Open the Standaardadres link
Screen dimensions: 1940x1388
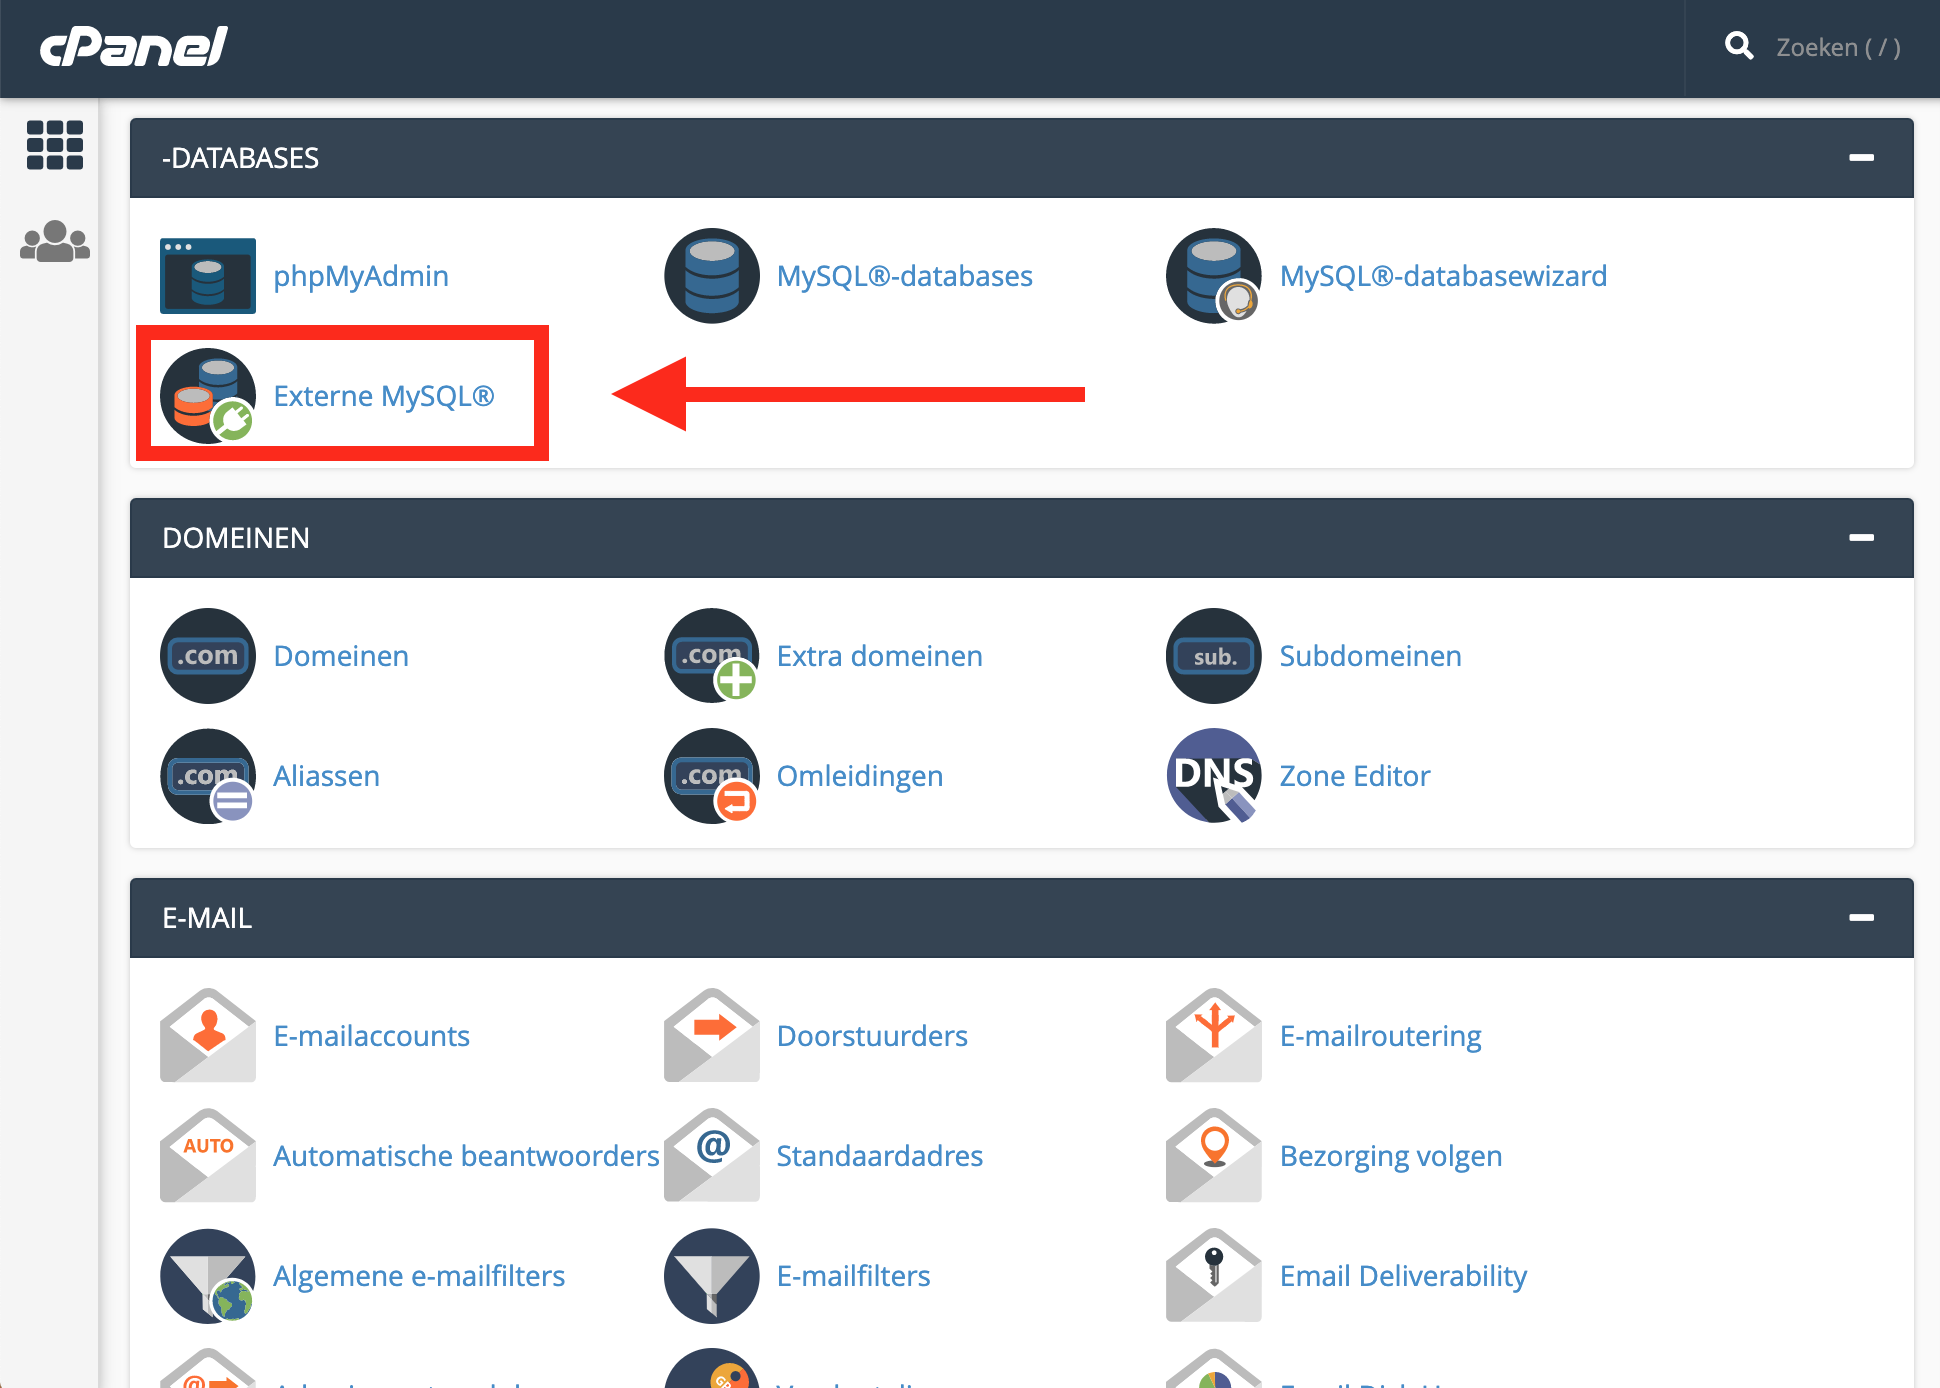point(880,1156)
